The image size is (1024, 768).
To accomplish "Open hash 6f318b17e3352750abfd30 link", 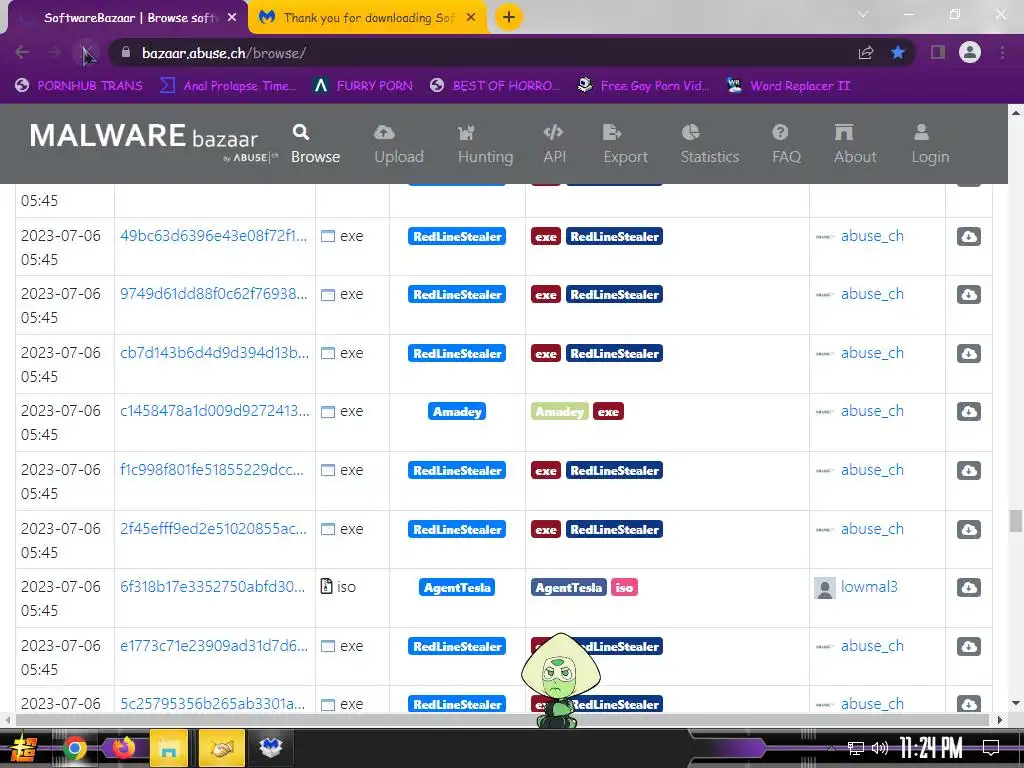I will point(213,586).
